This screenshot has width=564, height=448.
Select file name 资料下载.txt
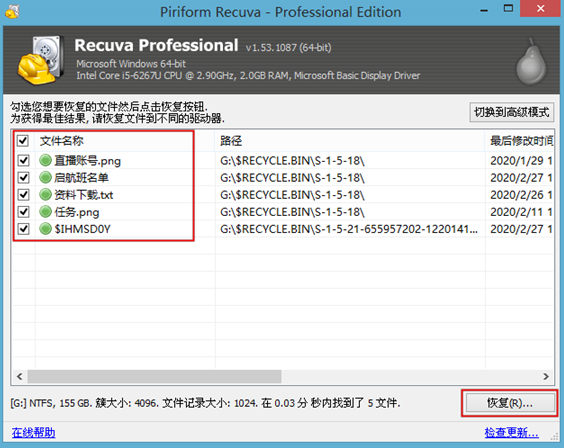[84, 195]
